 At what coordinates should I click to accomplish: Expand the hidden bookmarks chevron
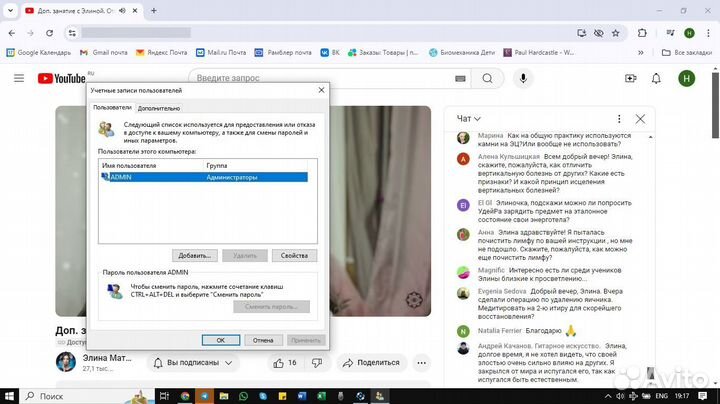click(x=641, y=53)
